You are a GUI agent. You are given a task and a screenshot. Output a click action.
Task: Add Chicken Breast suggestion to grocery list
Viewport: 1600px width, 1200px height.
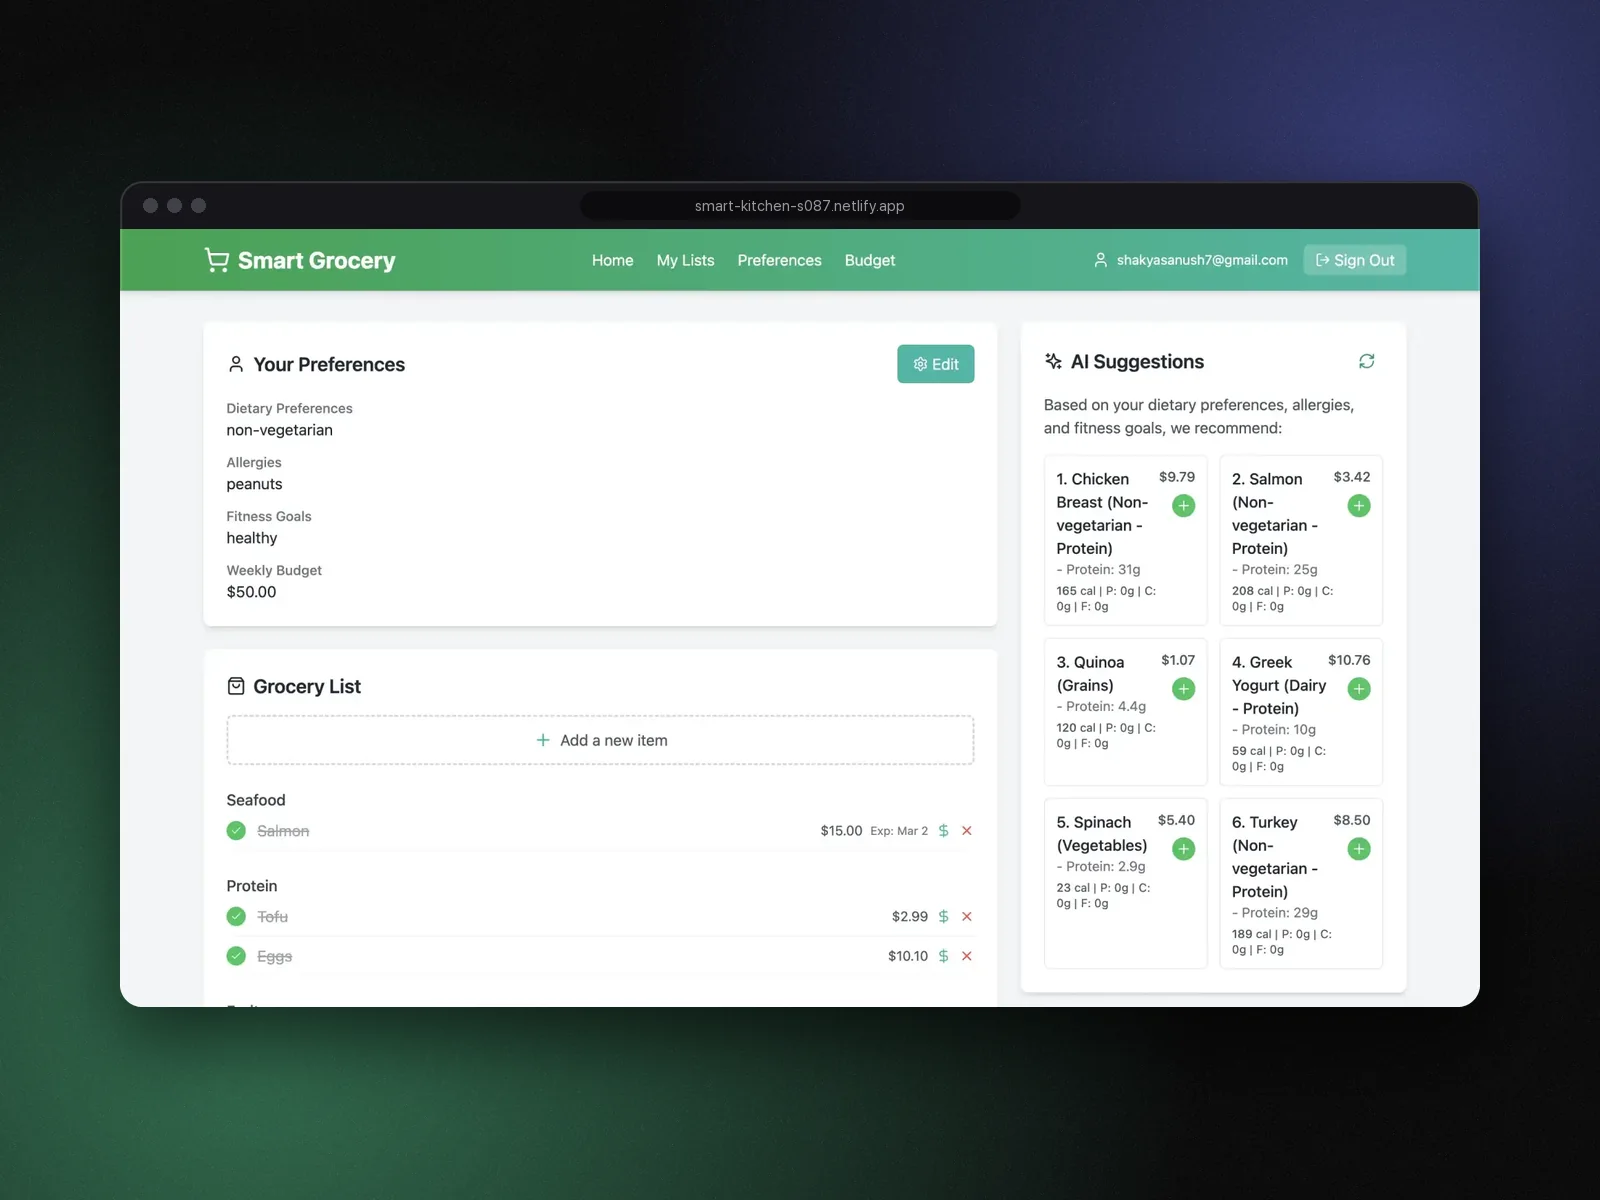coord(1183,506)
